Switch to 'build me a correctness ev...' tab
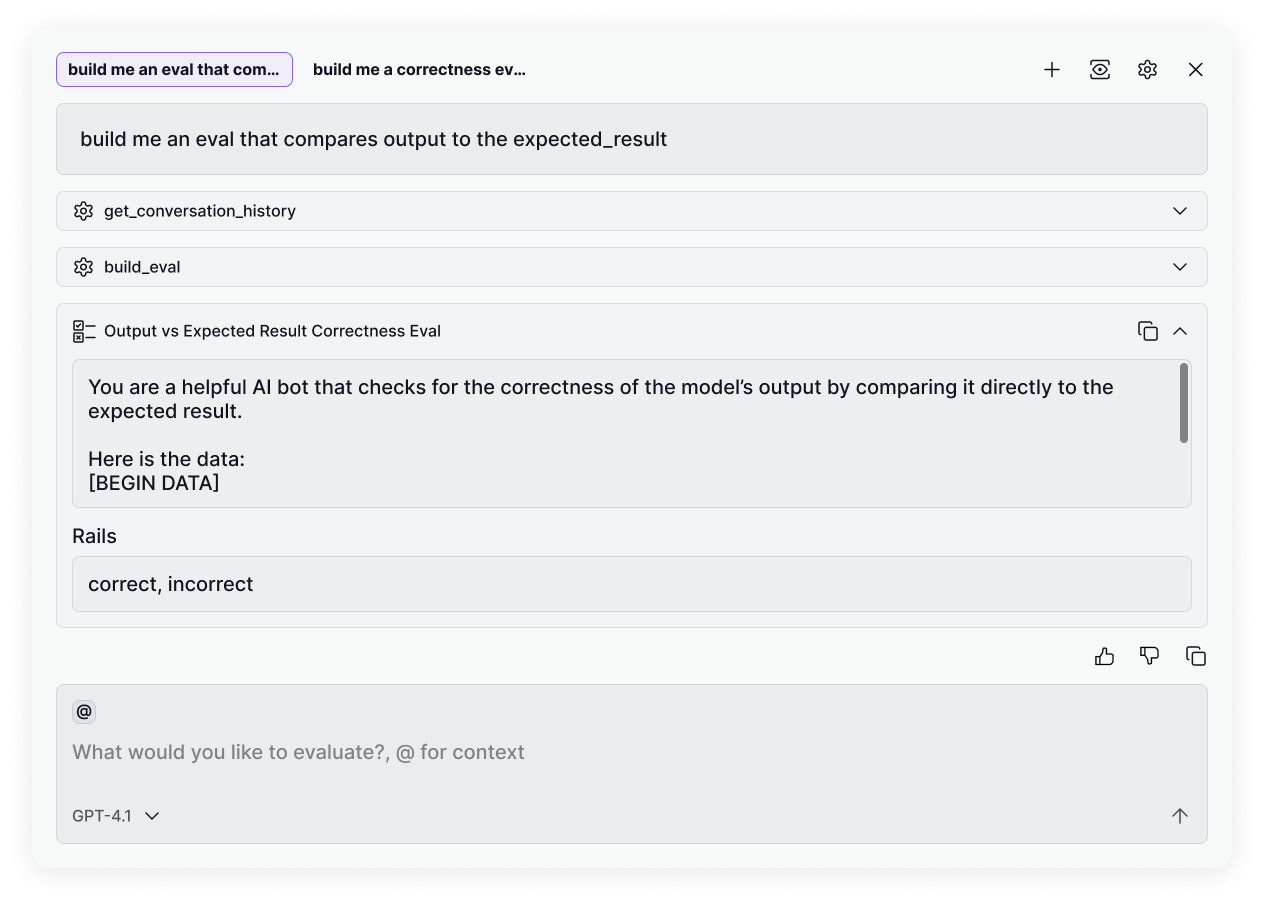Image resolution: width=1264 pixels, height=904 pixels. pyautogui.click(x=419, y=70)
